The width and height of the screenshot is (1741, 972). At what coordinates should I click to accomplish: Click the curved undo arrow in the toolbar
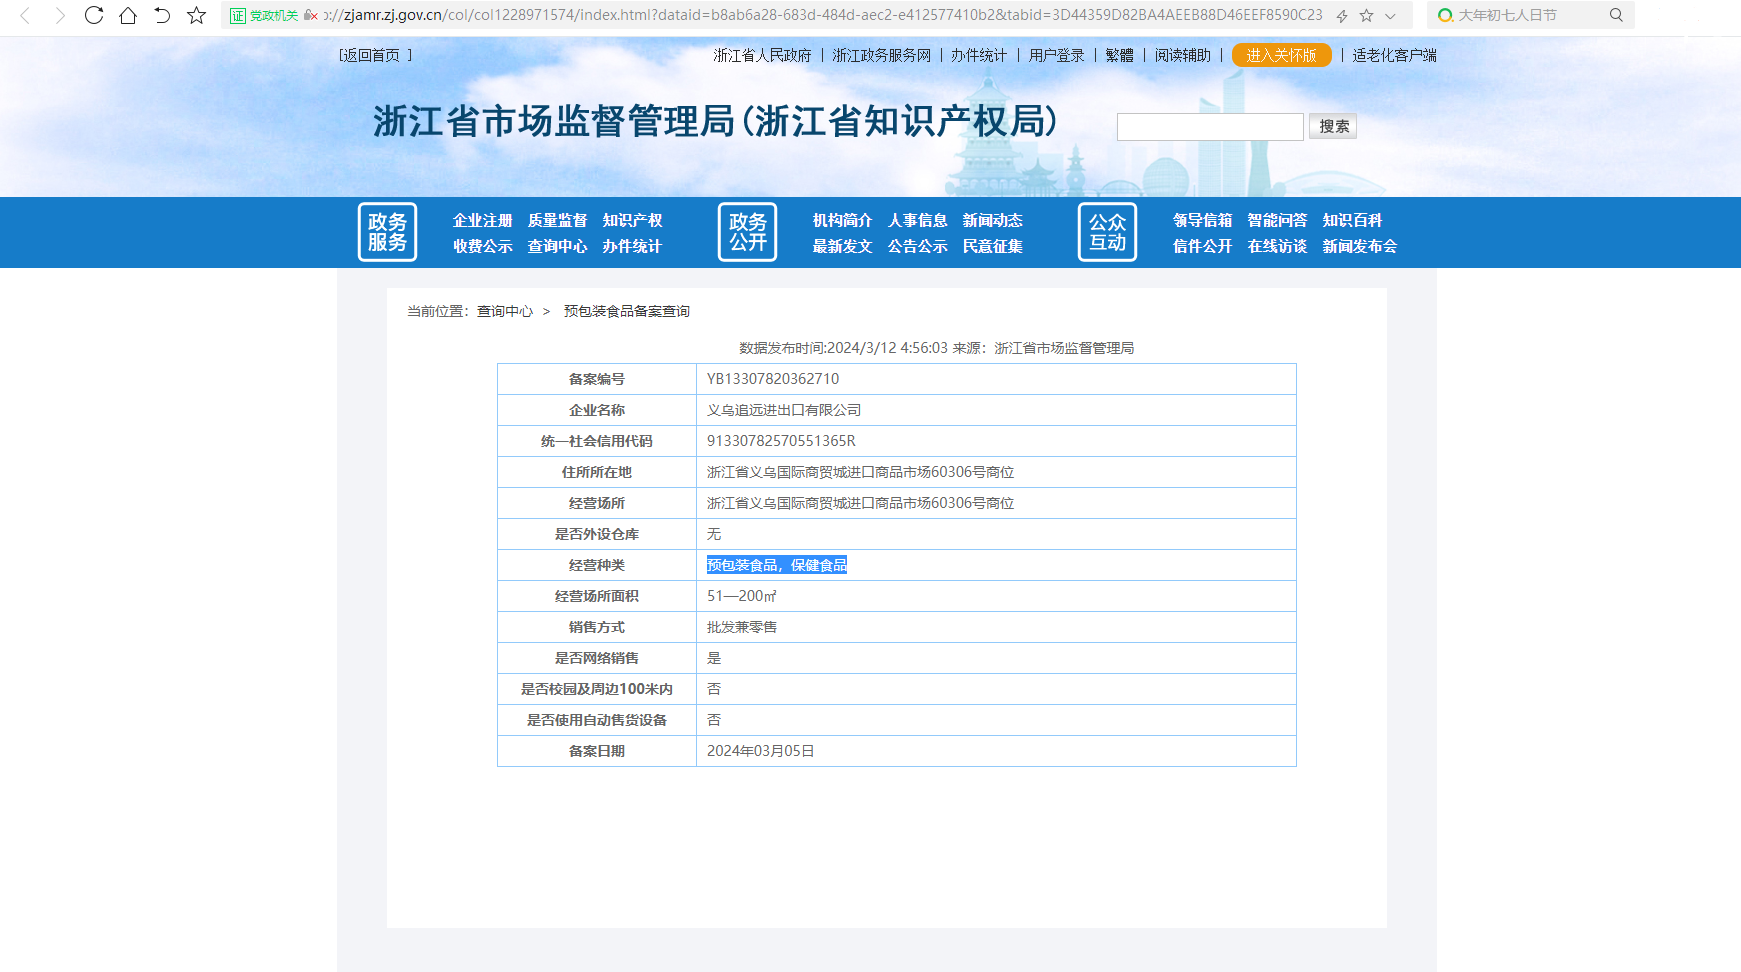point(161,16)
